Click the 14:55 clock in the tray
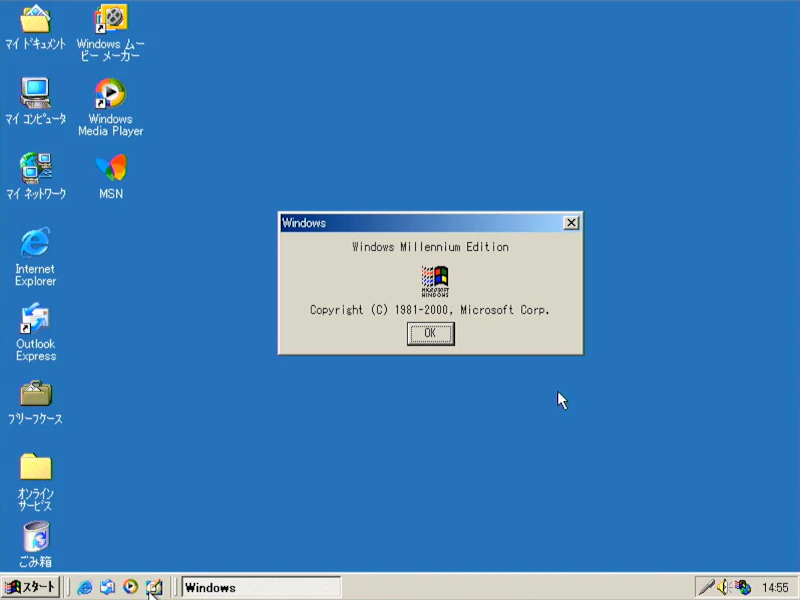The height and width of the screenshot is (600, 800). point(775,588)
